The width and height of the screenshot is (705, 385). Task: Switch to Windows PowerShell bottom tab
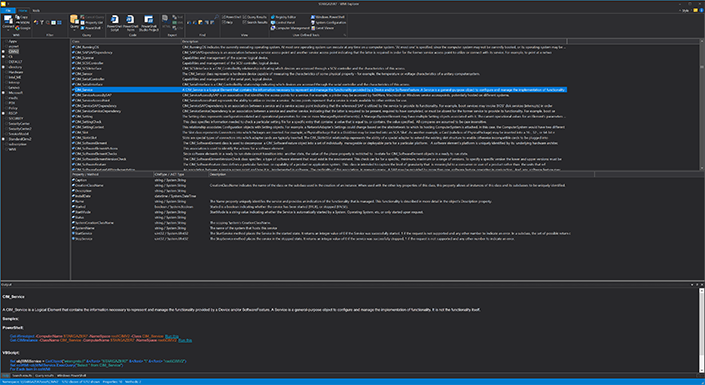coord(71,375)
